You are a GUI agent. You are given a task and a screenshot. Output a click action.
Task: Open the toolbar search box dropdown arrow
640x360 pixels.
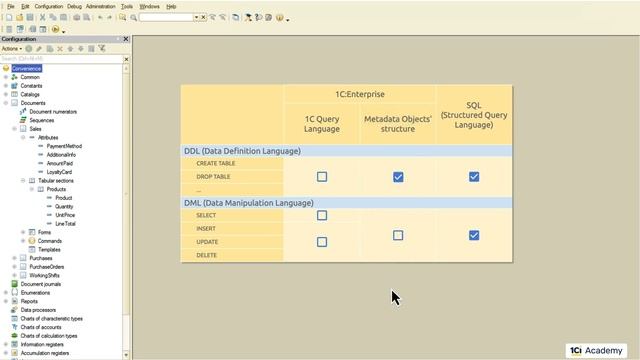pyautogui.click(x=196, y=18)
